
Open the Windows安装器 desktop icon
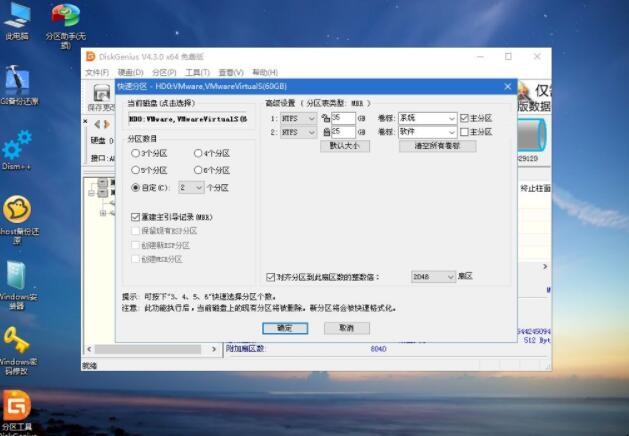(17, 284)
